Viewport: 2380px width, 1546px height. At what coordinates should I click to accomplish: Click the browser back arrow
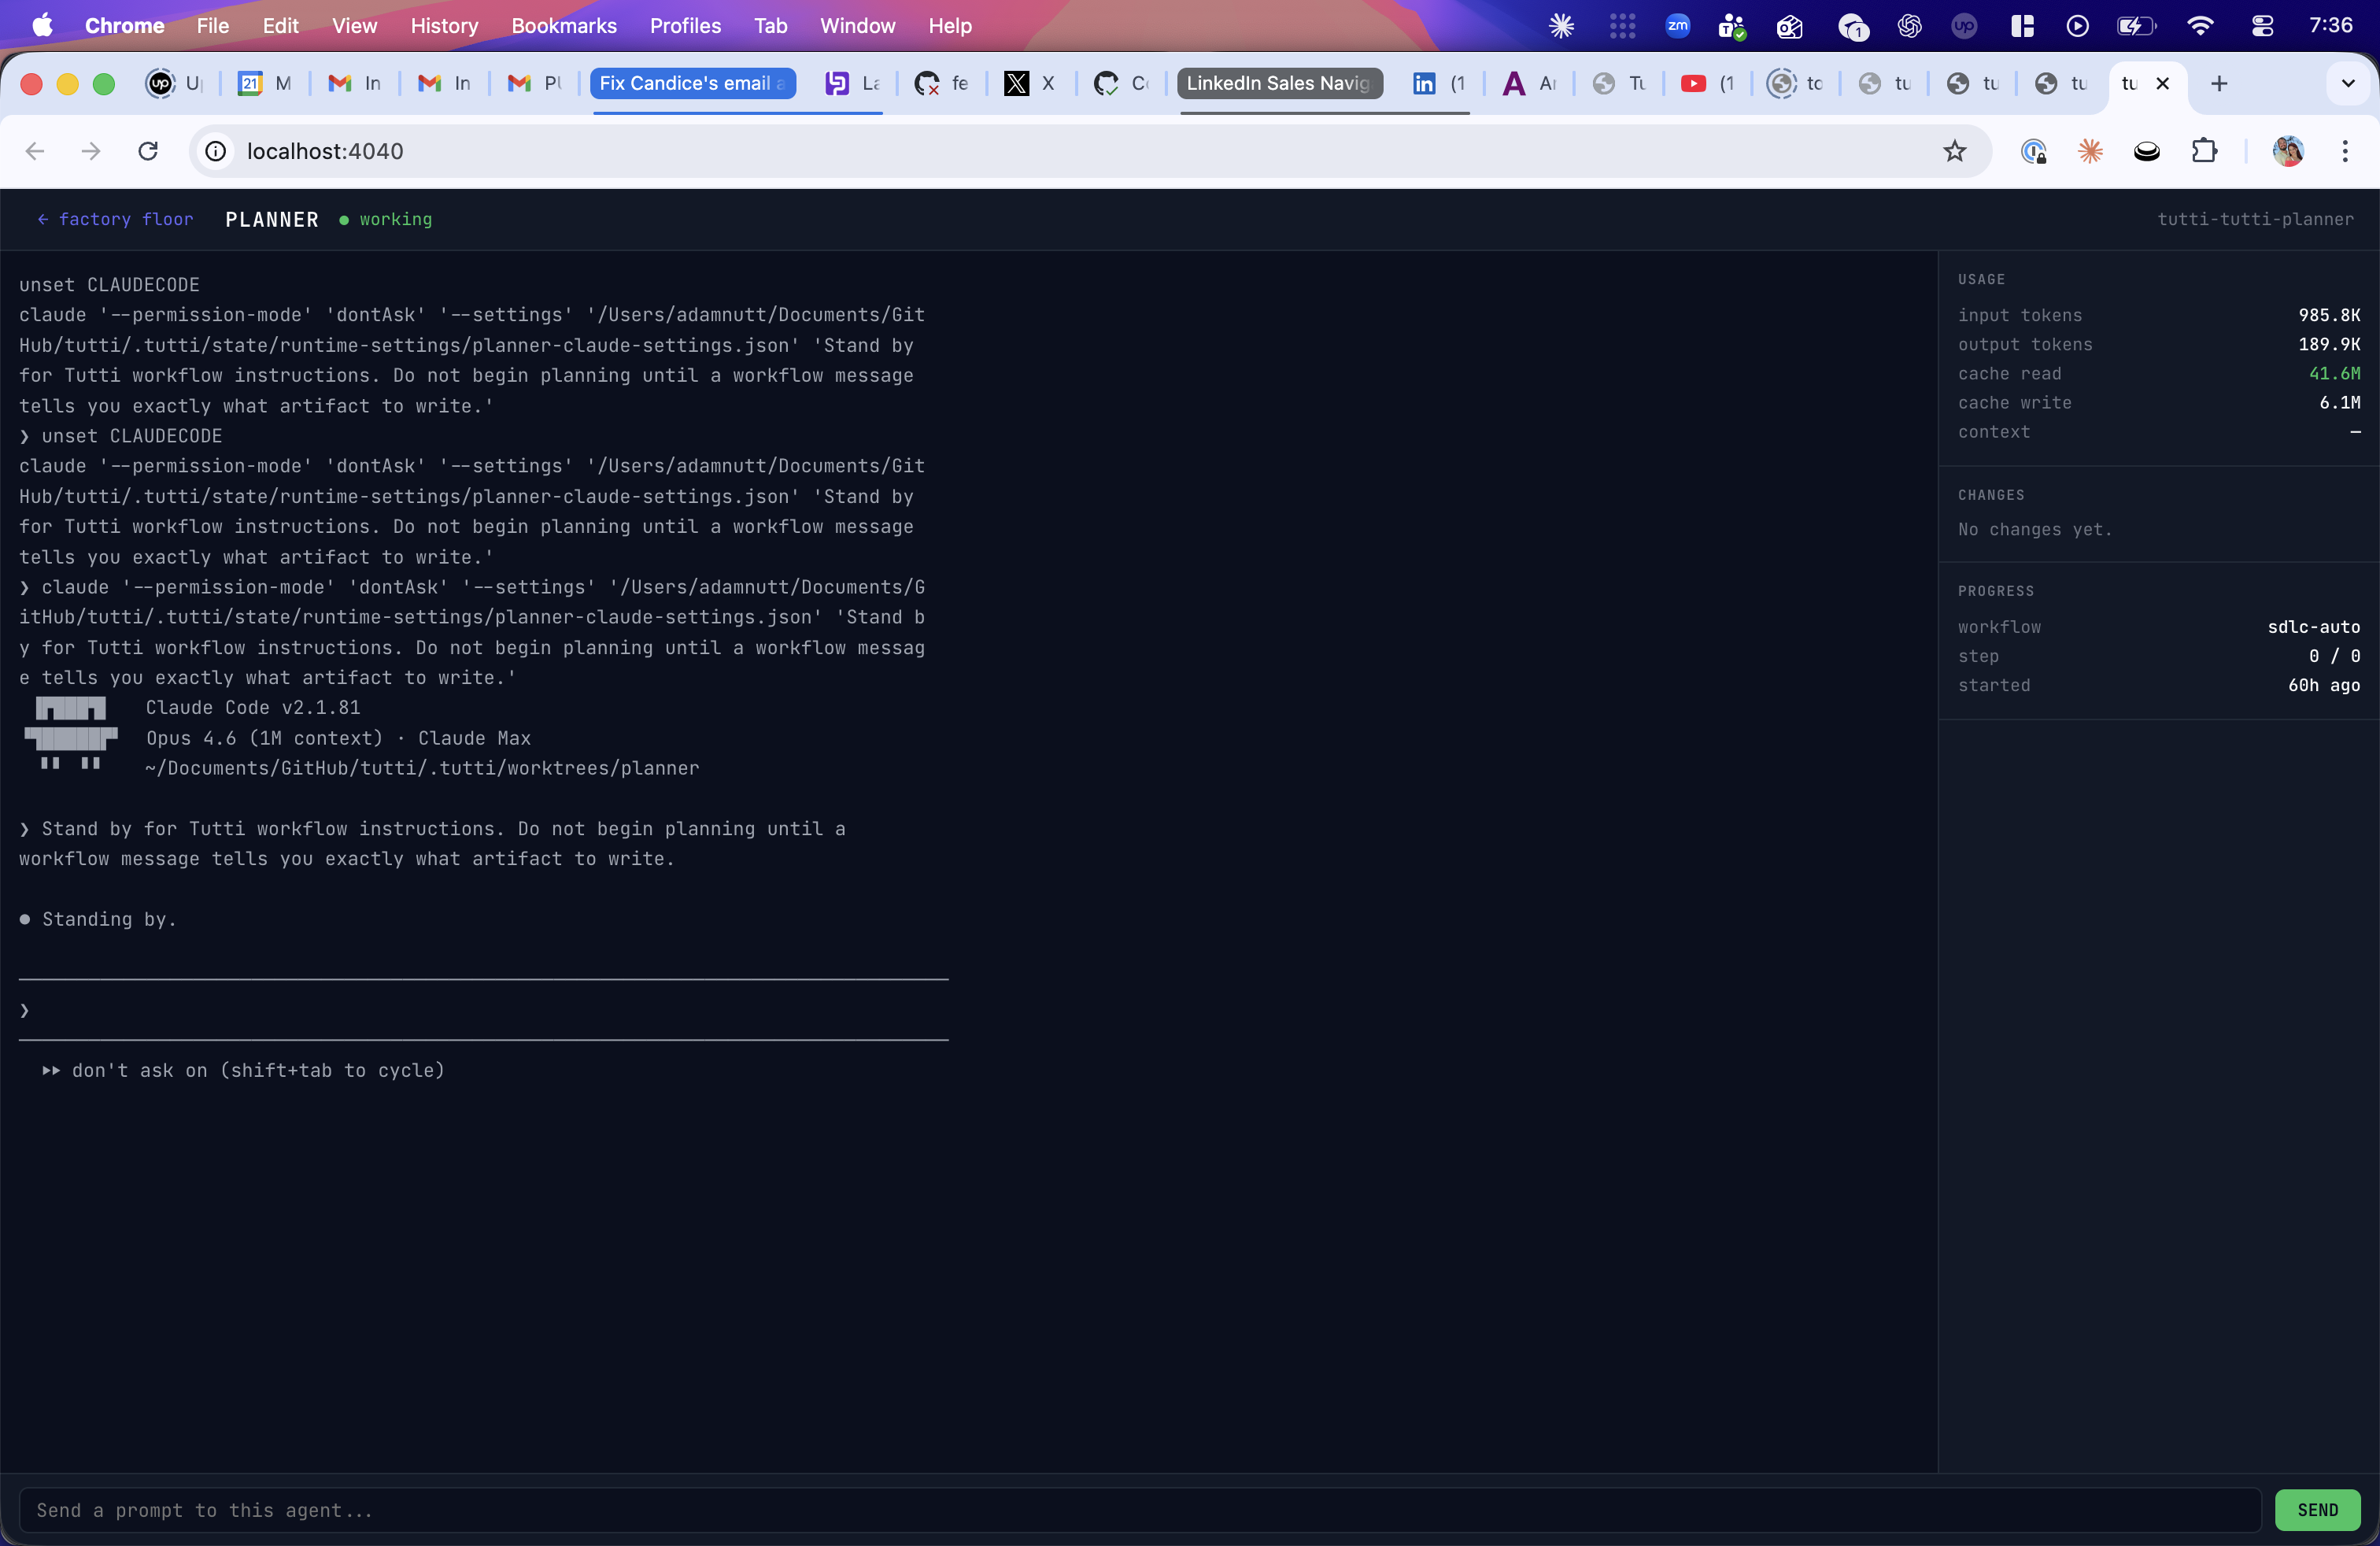coord(35,151)
